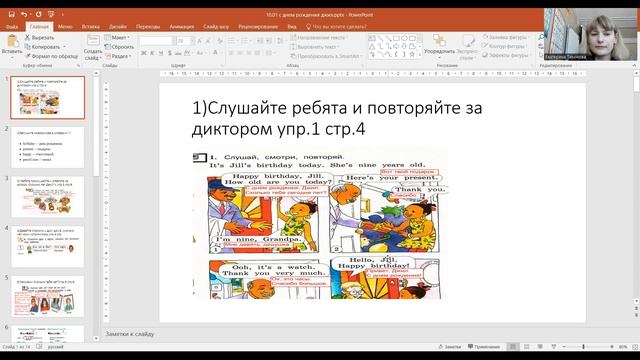The height and width of the screenshot is (360, 640).
Task: Increase font size with A icon
Action: coord(200,41)
